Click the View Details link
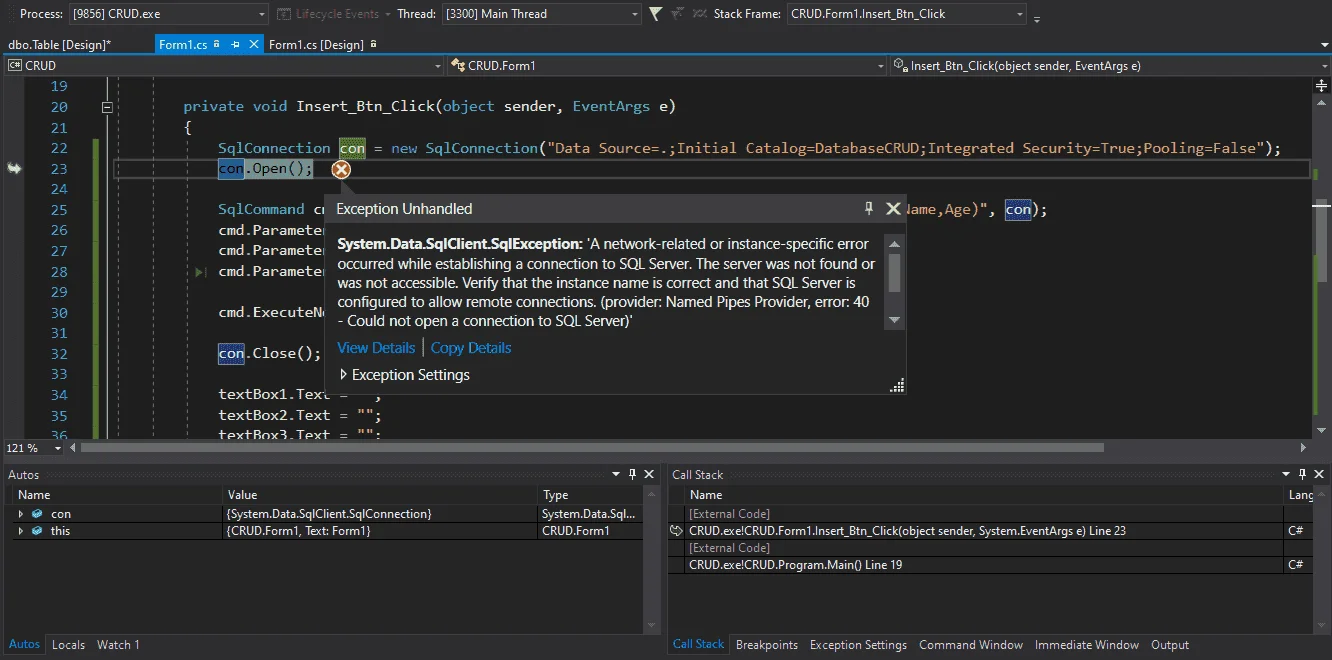This screenshot has width=1332, height=660. pos(376,348)
